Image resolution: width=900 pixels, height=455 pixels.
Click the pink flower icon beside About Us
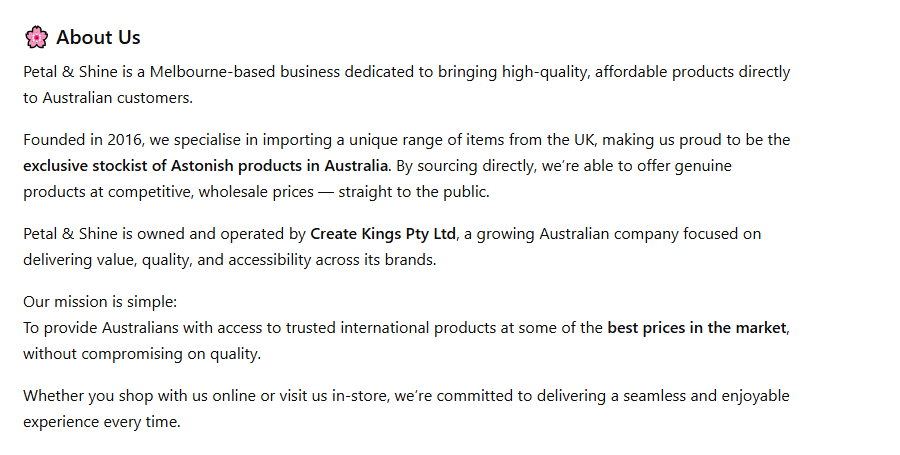[x=36, y=38]
